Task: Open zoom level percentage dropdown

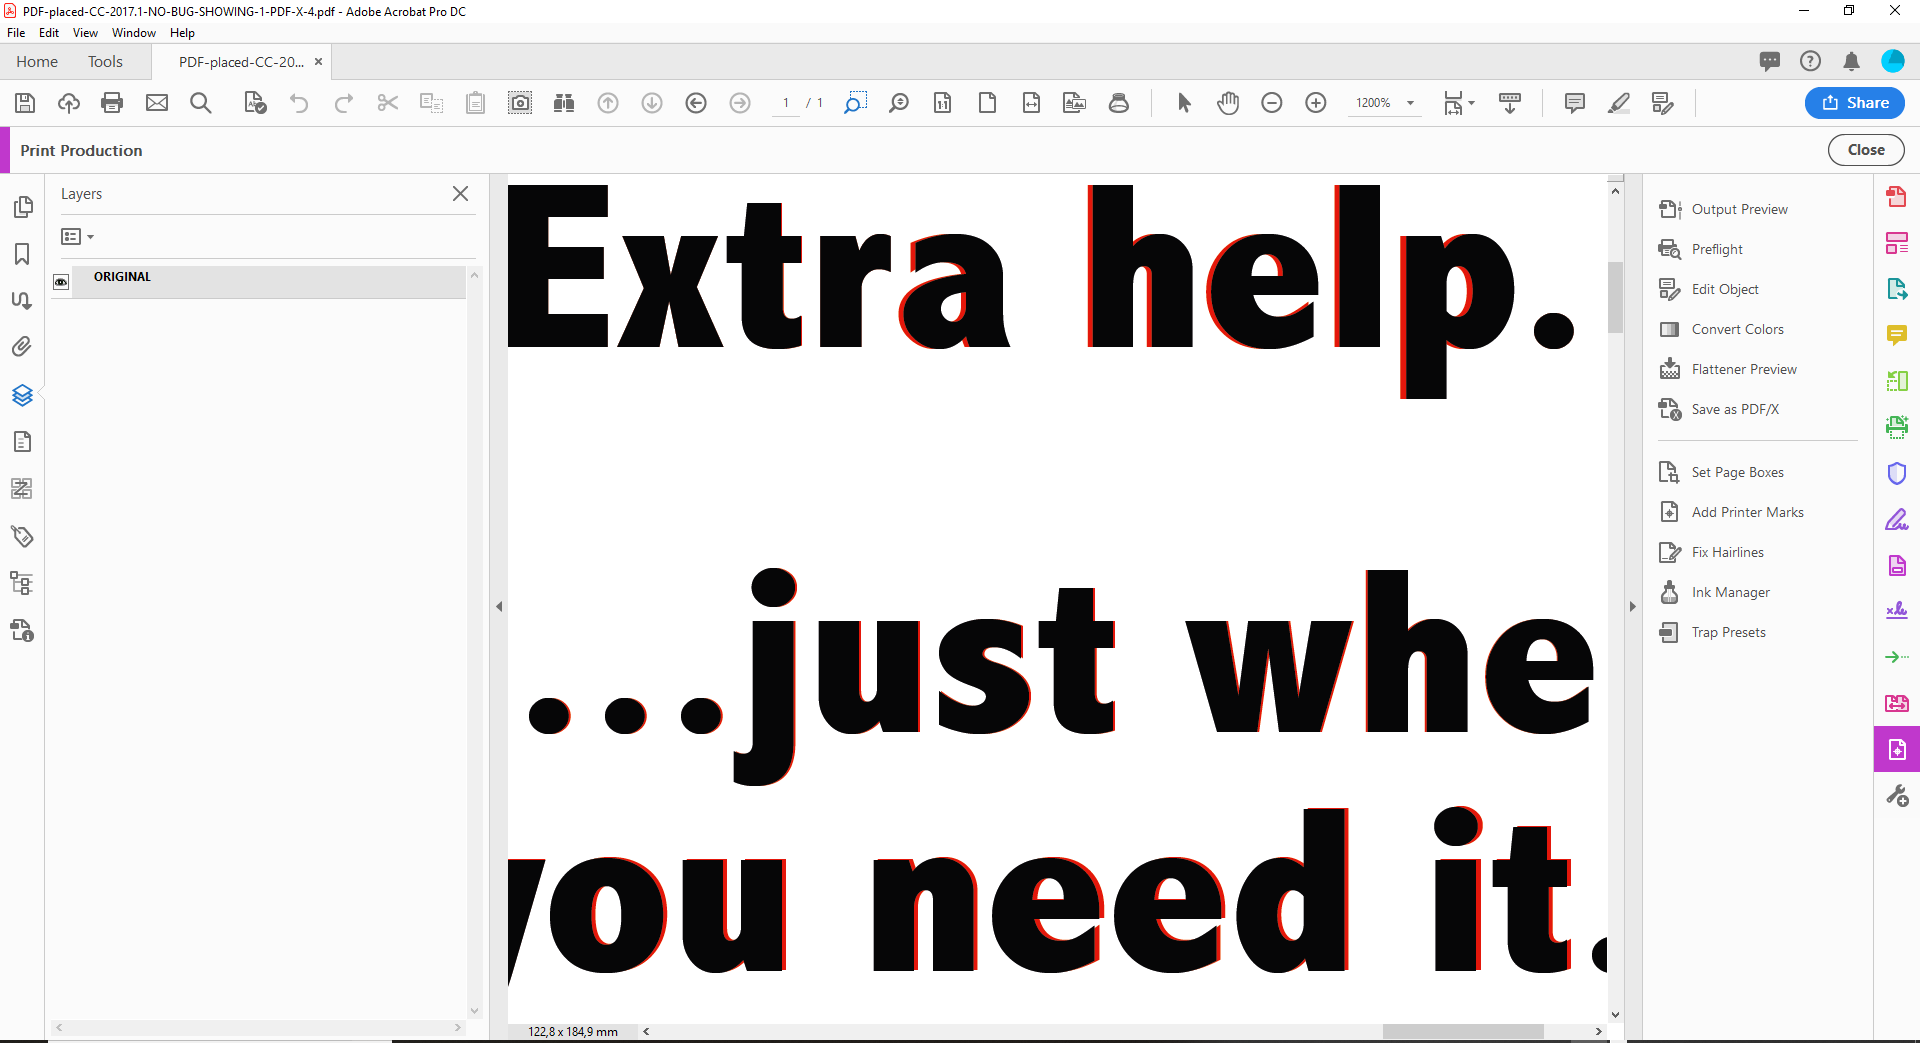Action: click(1410, 103)
